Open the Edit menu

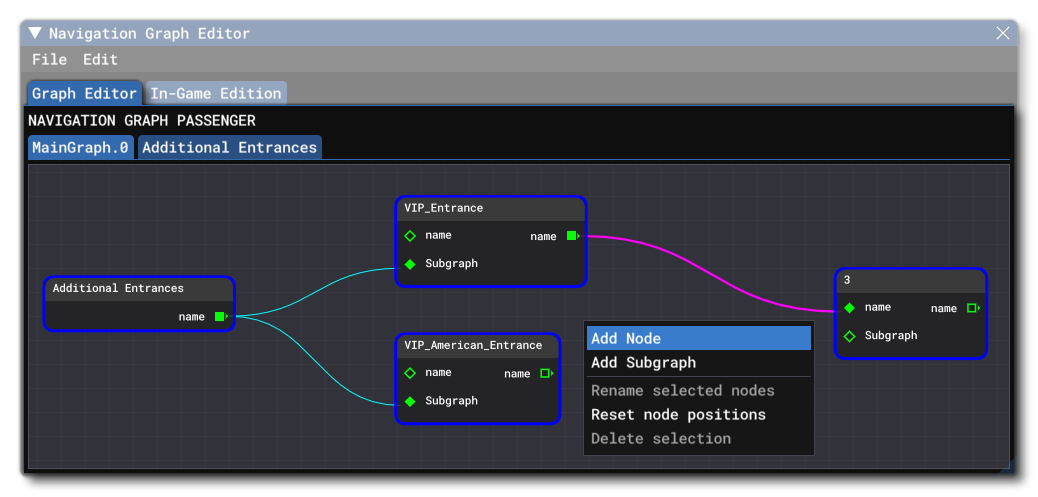(100, 60)
